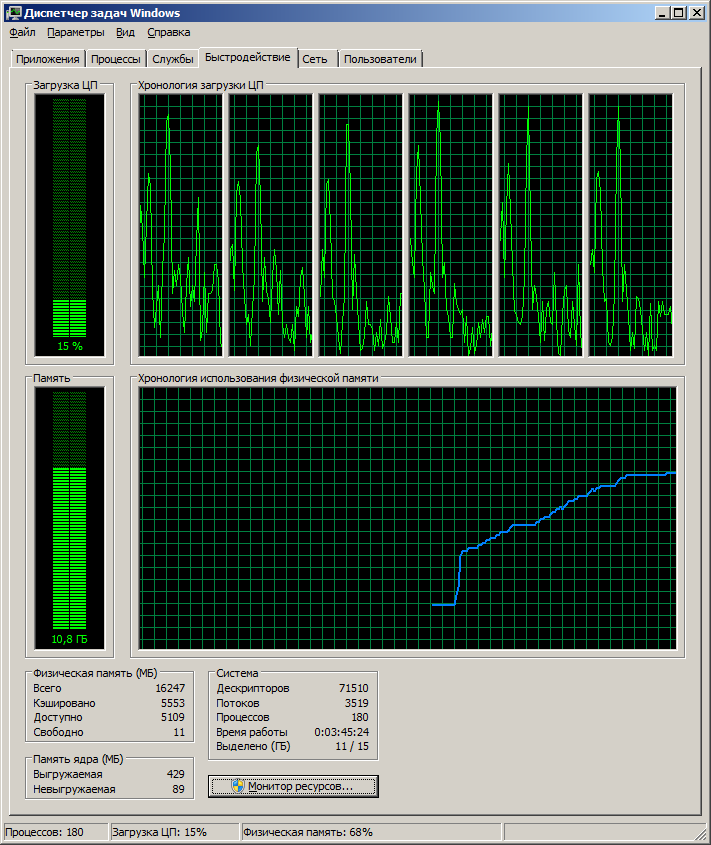
Task: Select the Быстродействие tab
Action: (x=247, y=57)
